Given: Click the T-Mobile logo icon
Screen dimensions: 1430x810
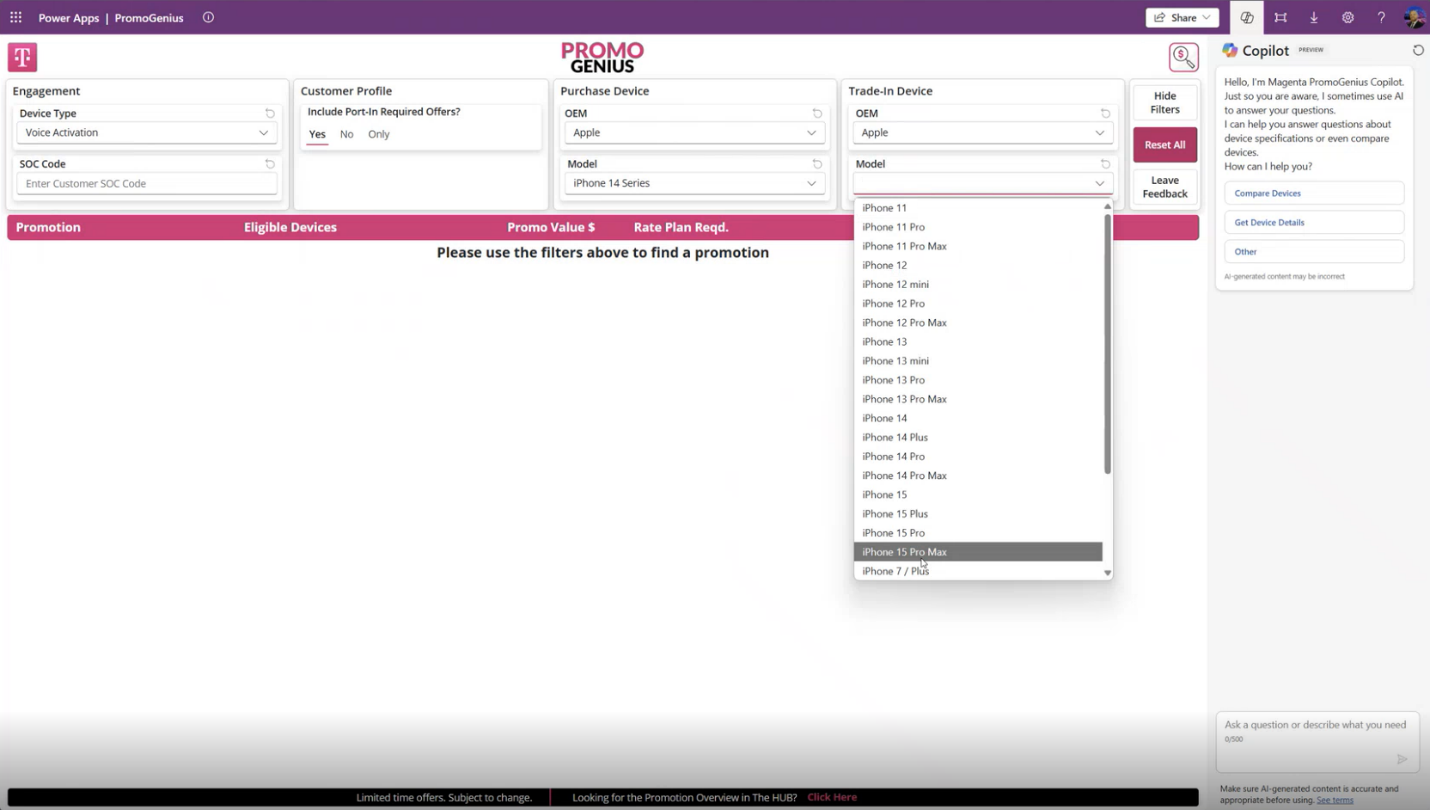Looking at the screenshot, I should tap(22, 57).
